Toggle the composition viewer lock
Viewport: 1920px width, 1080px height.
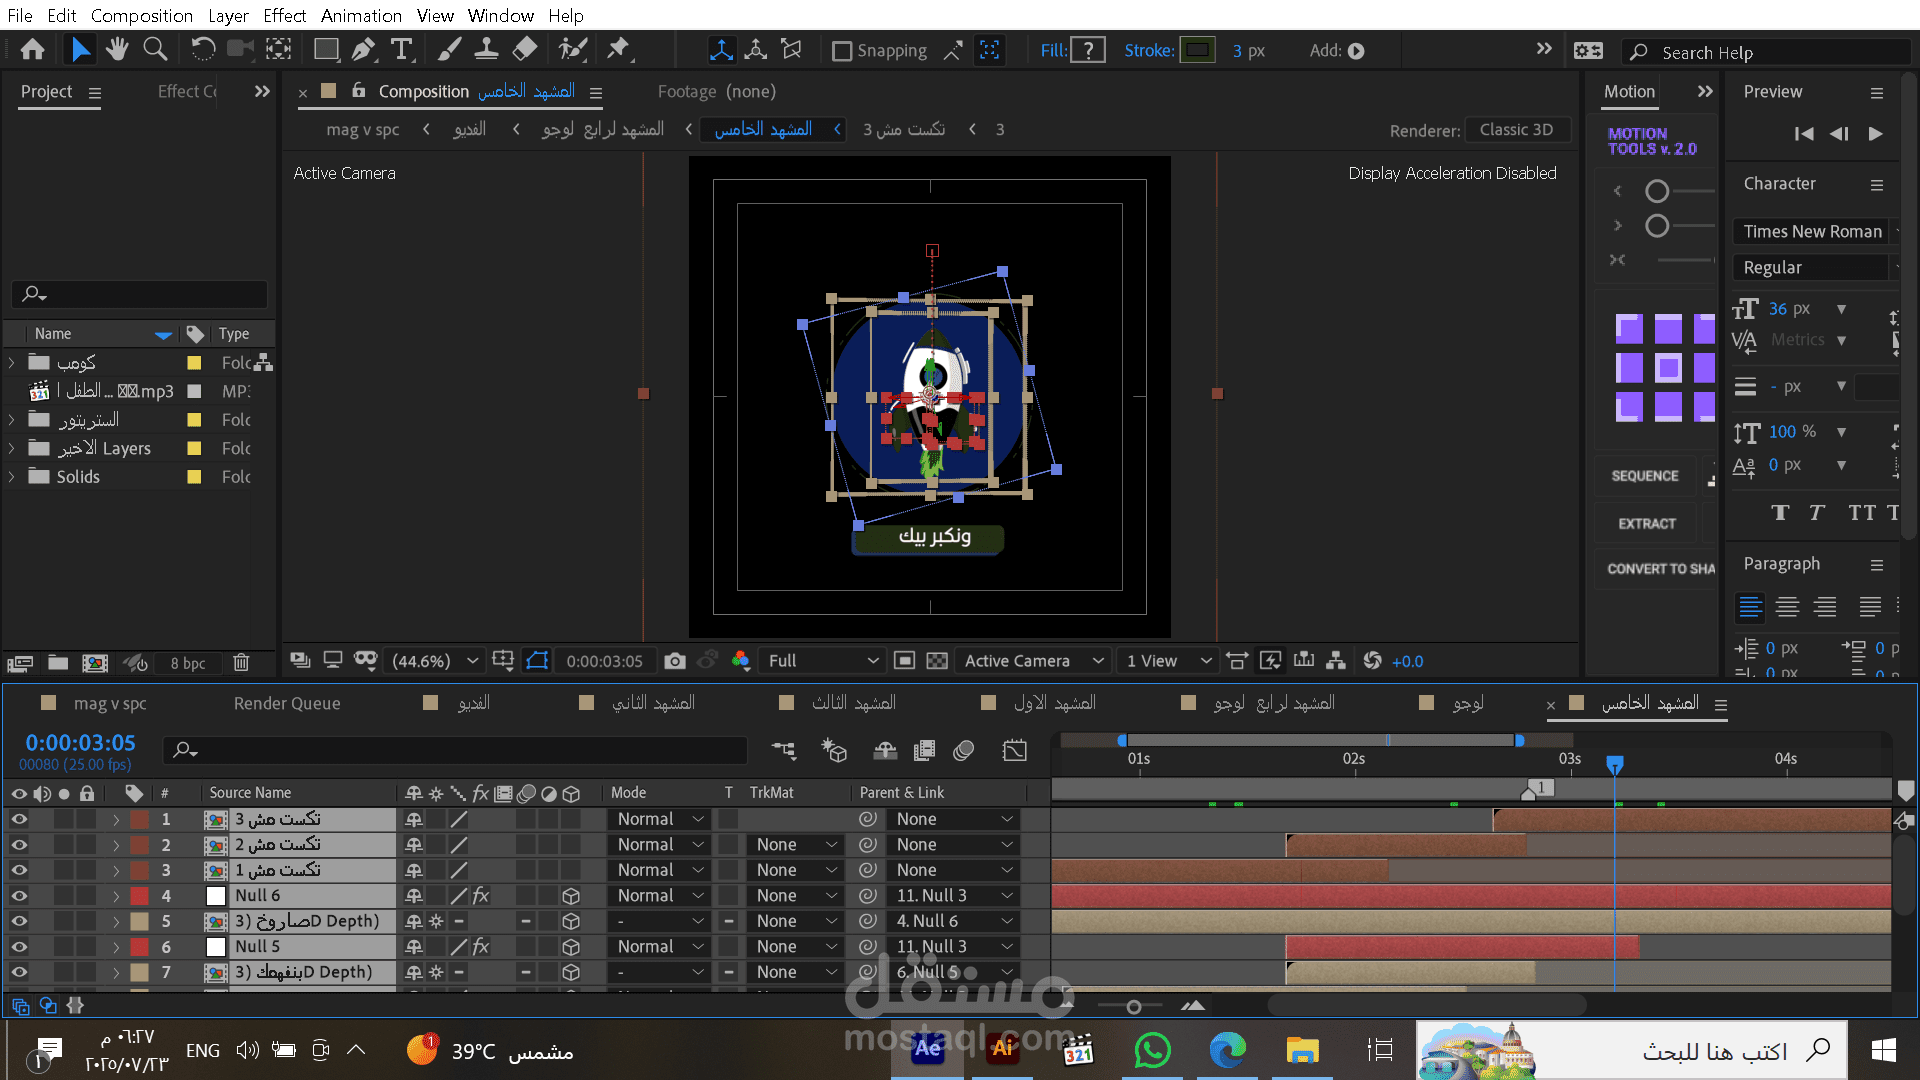click(x=358, y=91)
